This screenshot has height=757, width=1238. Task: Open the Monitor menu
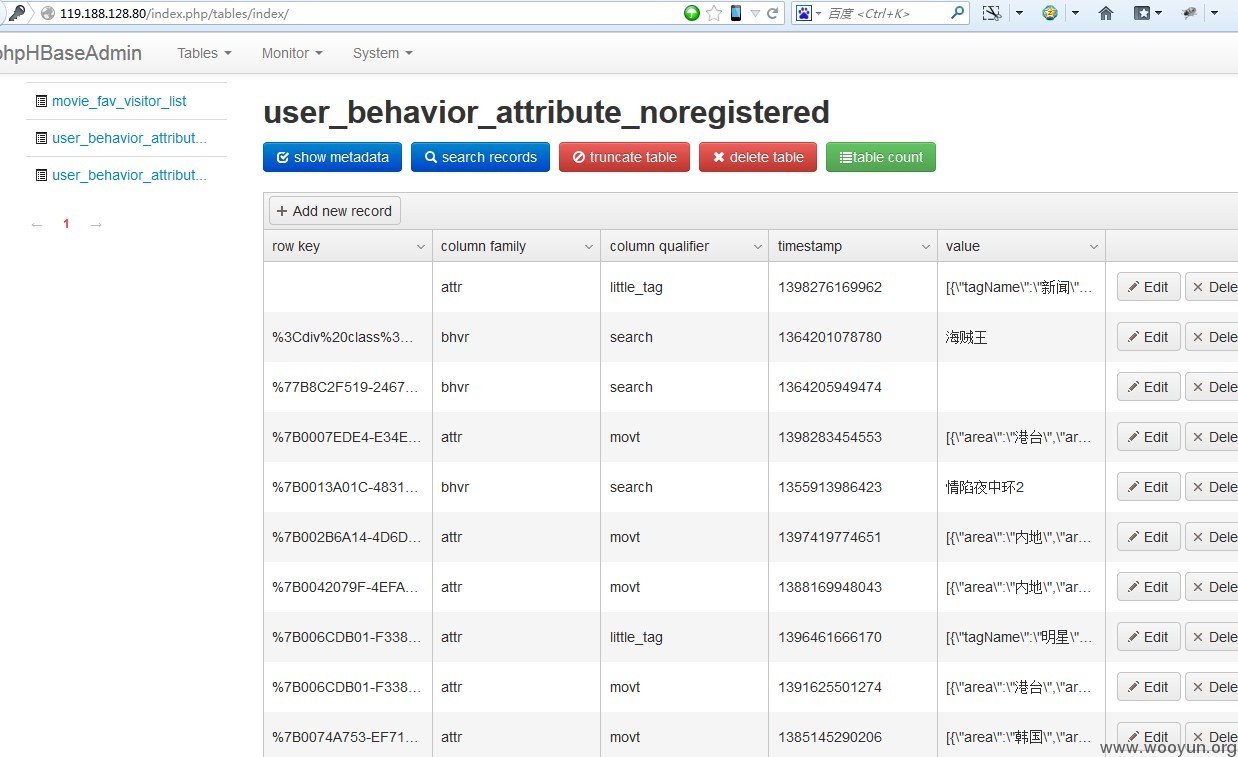coord(291,53)
